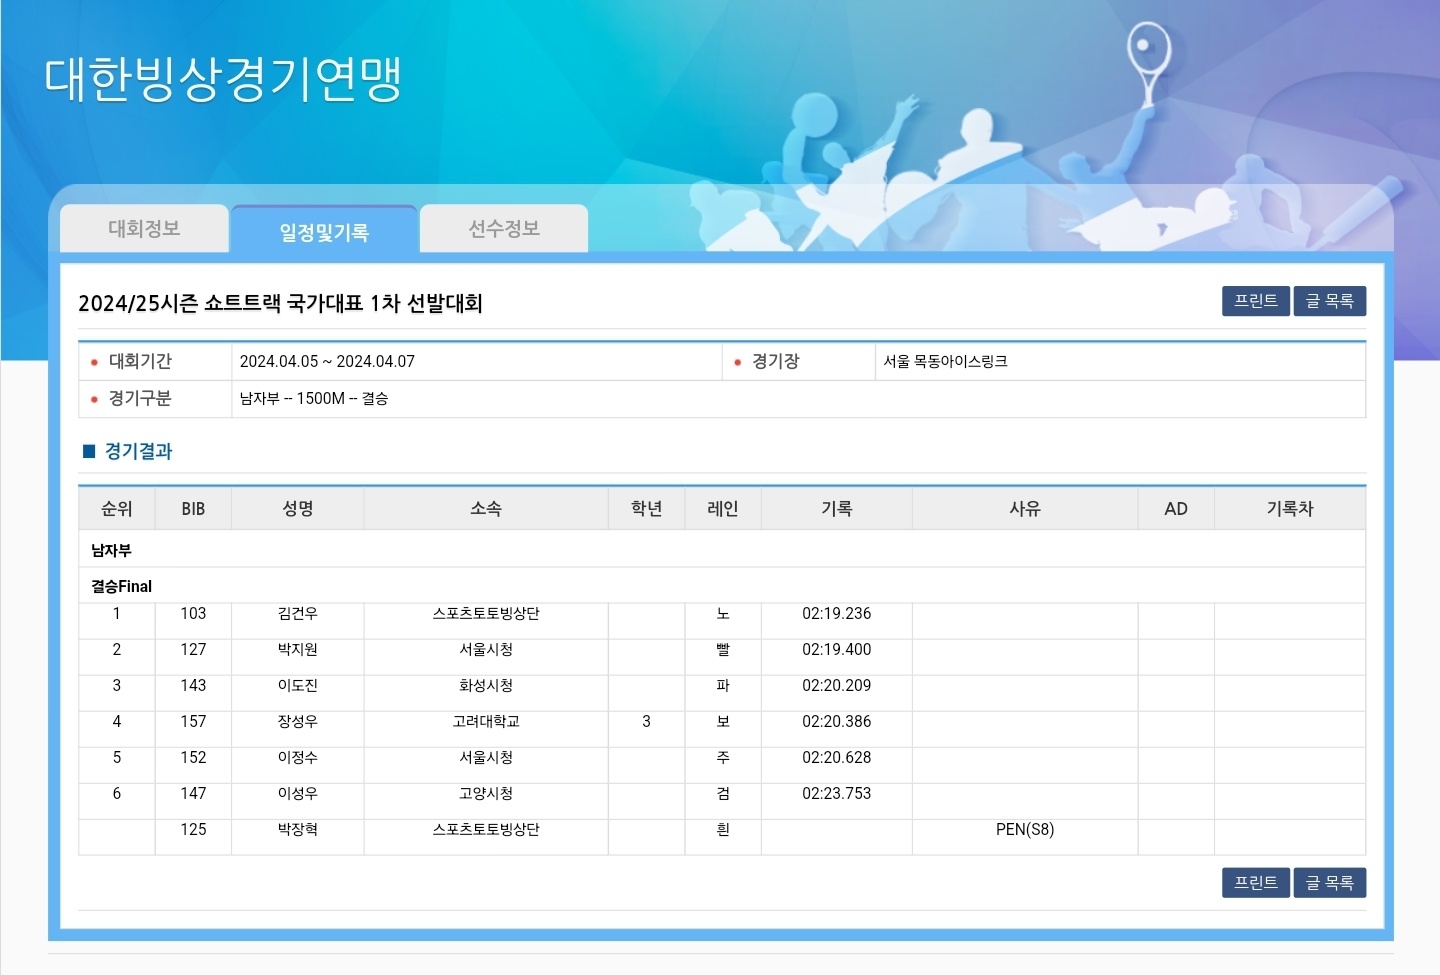Click the PEN(S8) reason cell
This screenshot has height=975, width=1440.
coord(1024,830)
